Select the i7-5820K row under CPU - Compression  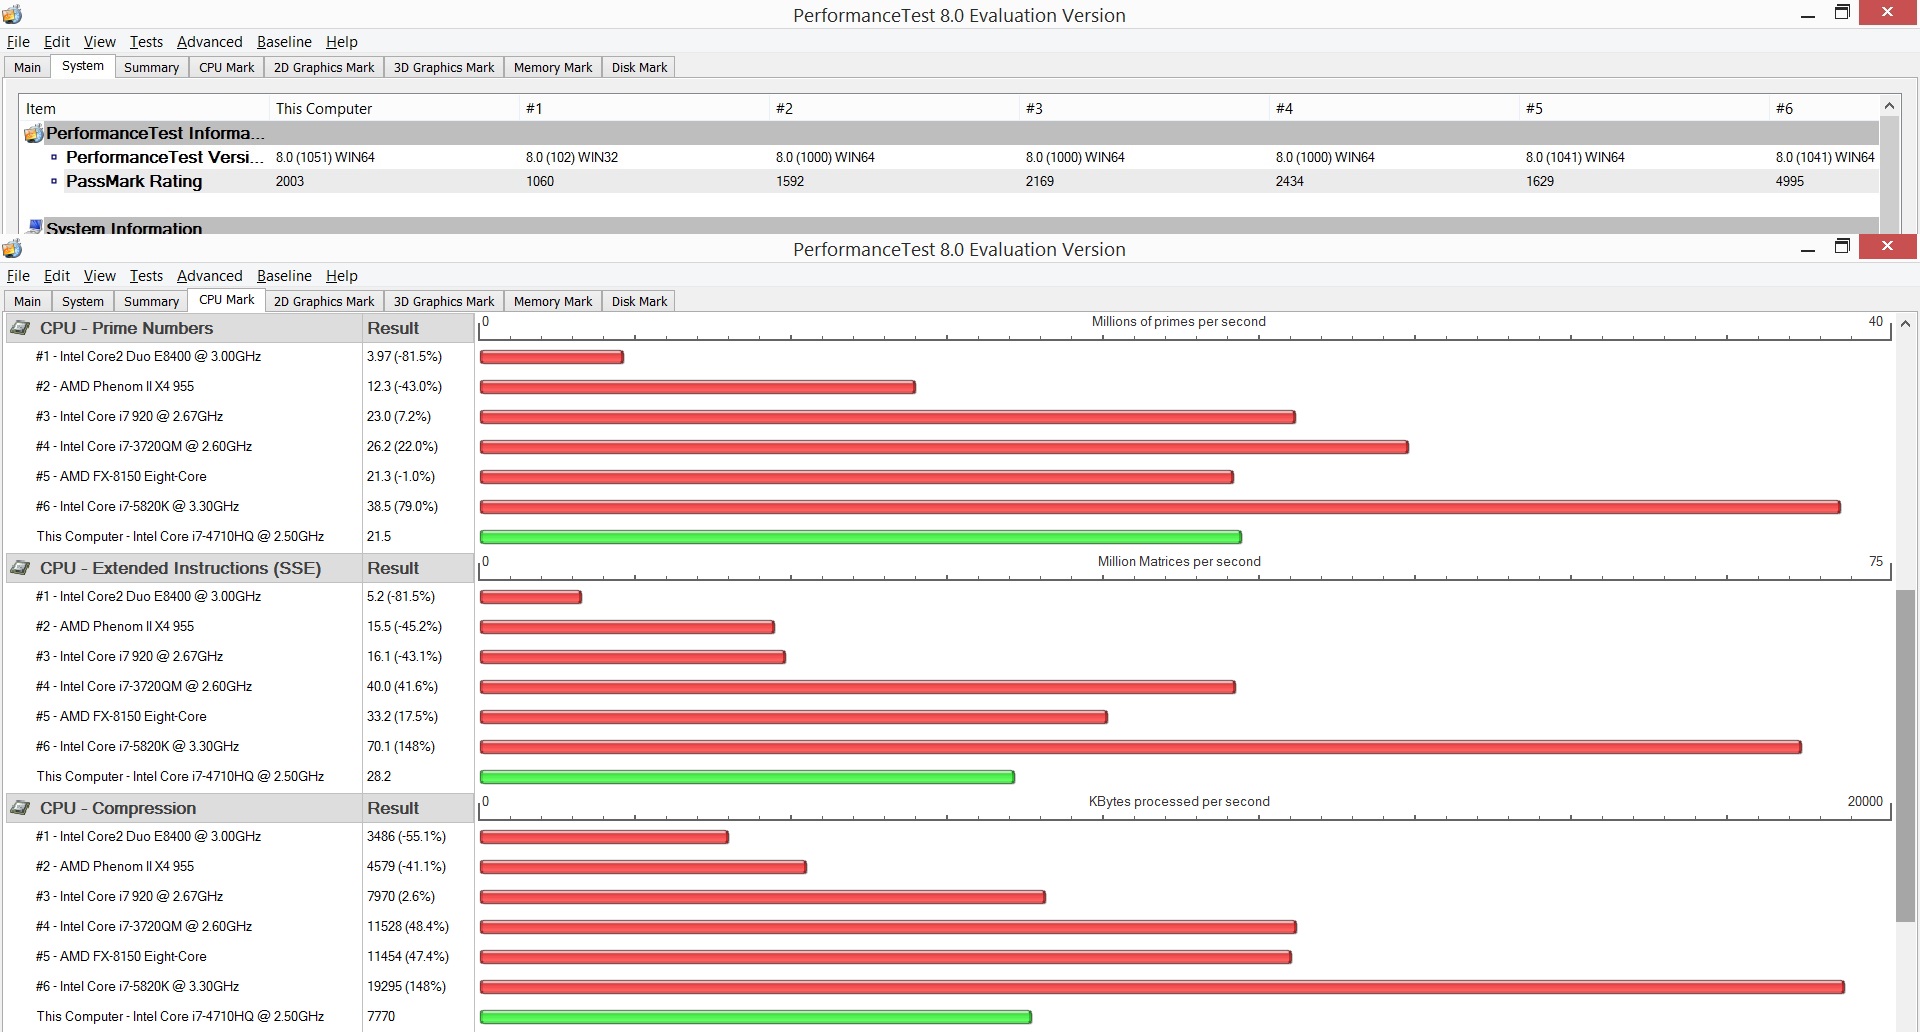coord(240,986)
